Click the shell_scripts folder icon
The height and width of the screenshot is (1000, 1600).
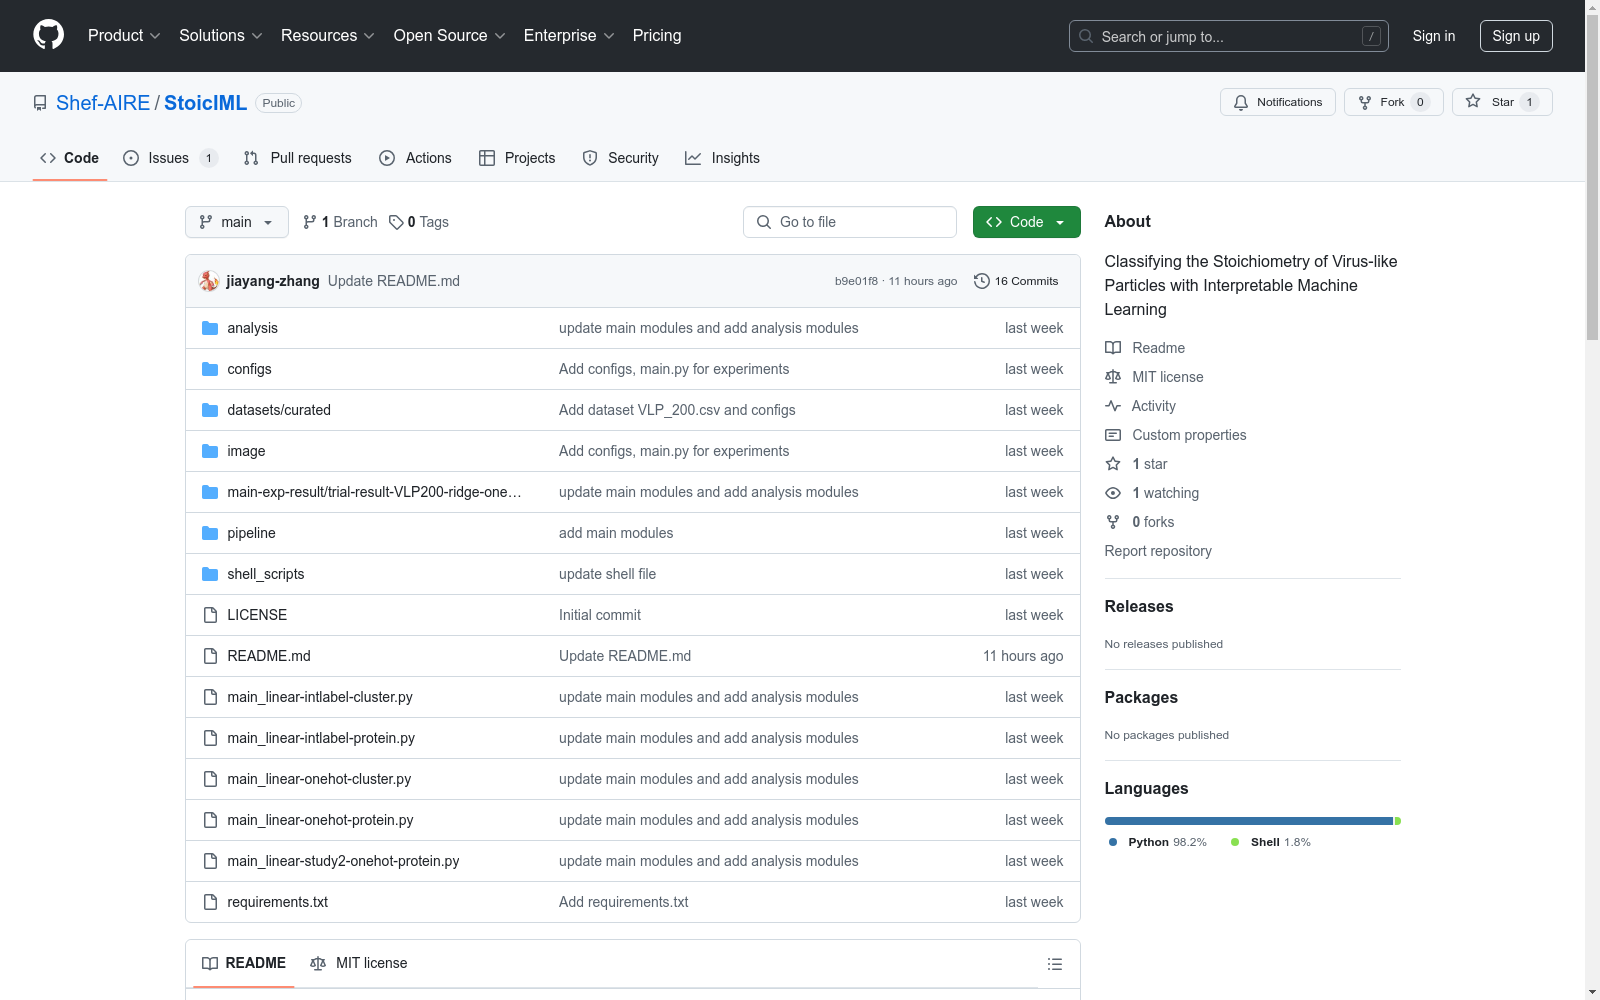click(x=210, y=574)
